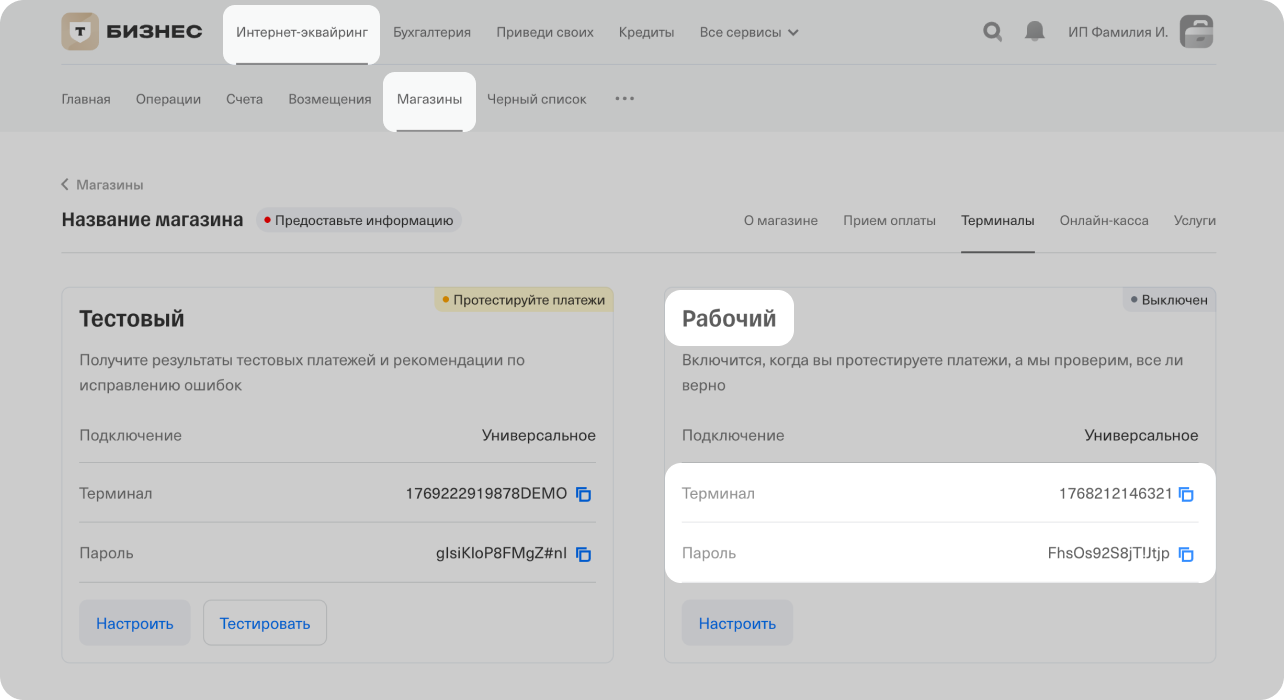Click the briefcase profile avatar
The image size is (1284, 700).
(1196, 32)
